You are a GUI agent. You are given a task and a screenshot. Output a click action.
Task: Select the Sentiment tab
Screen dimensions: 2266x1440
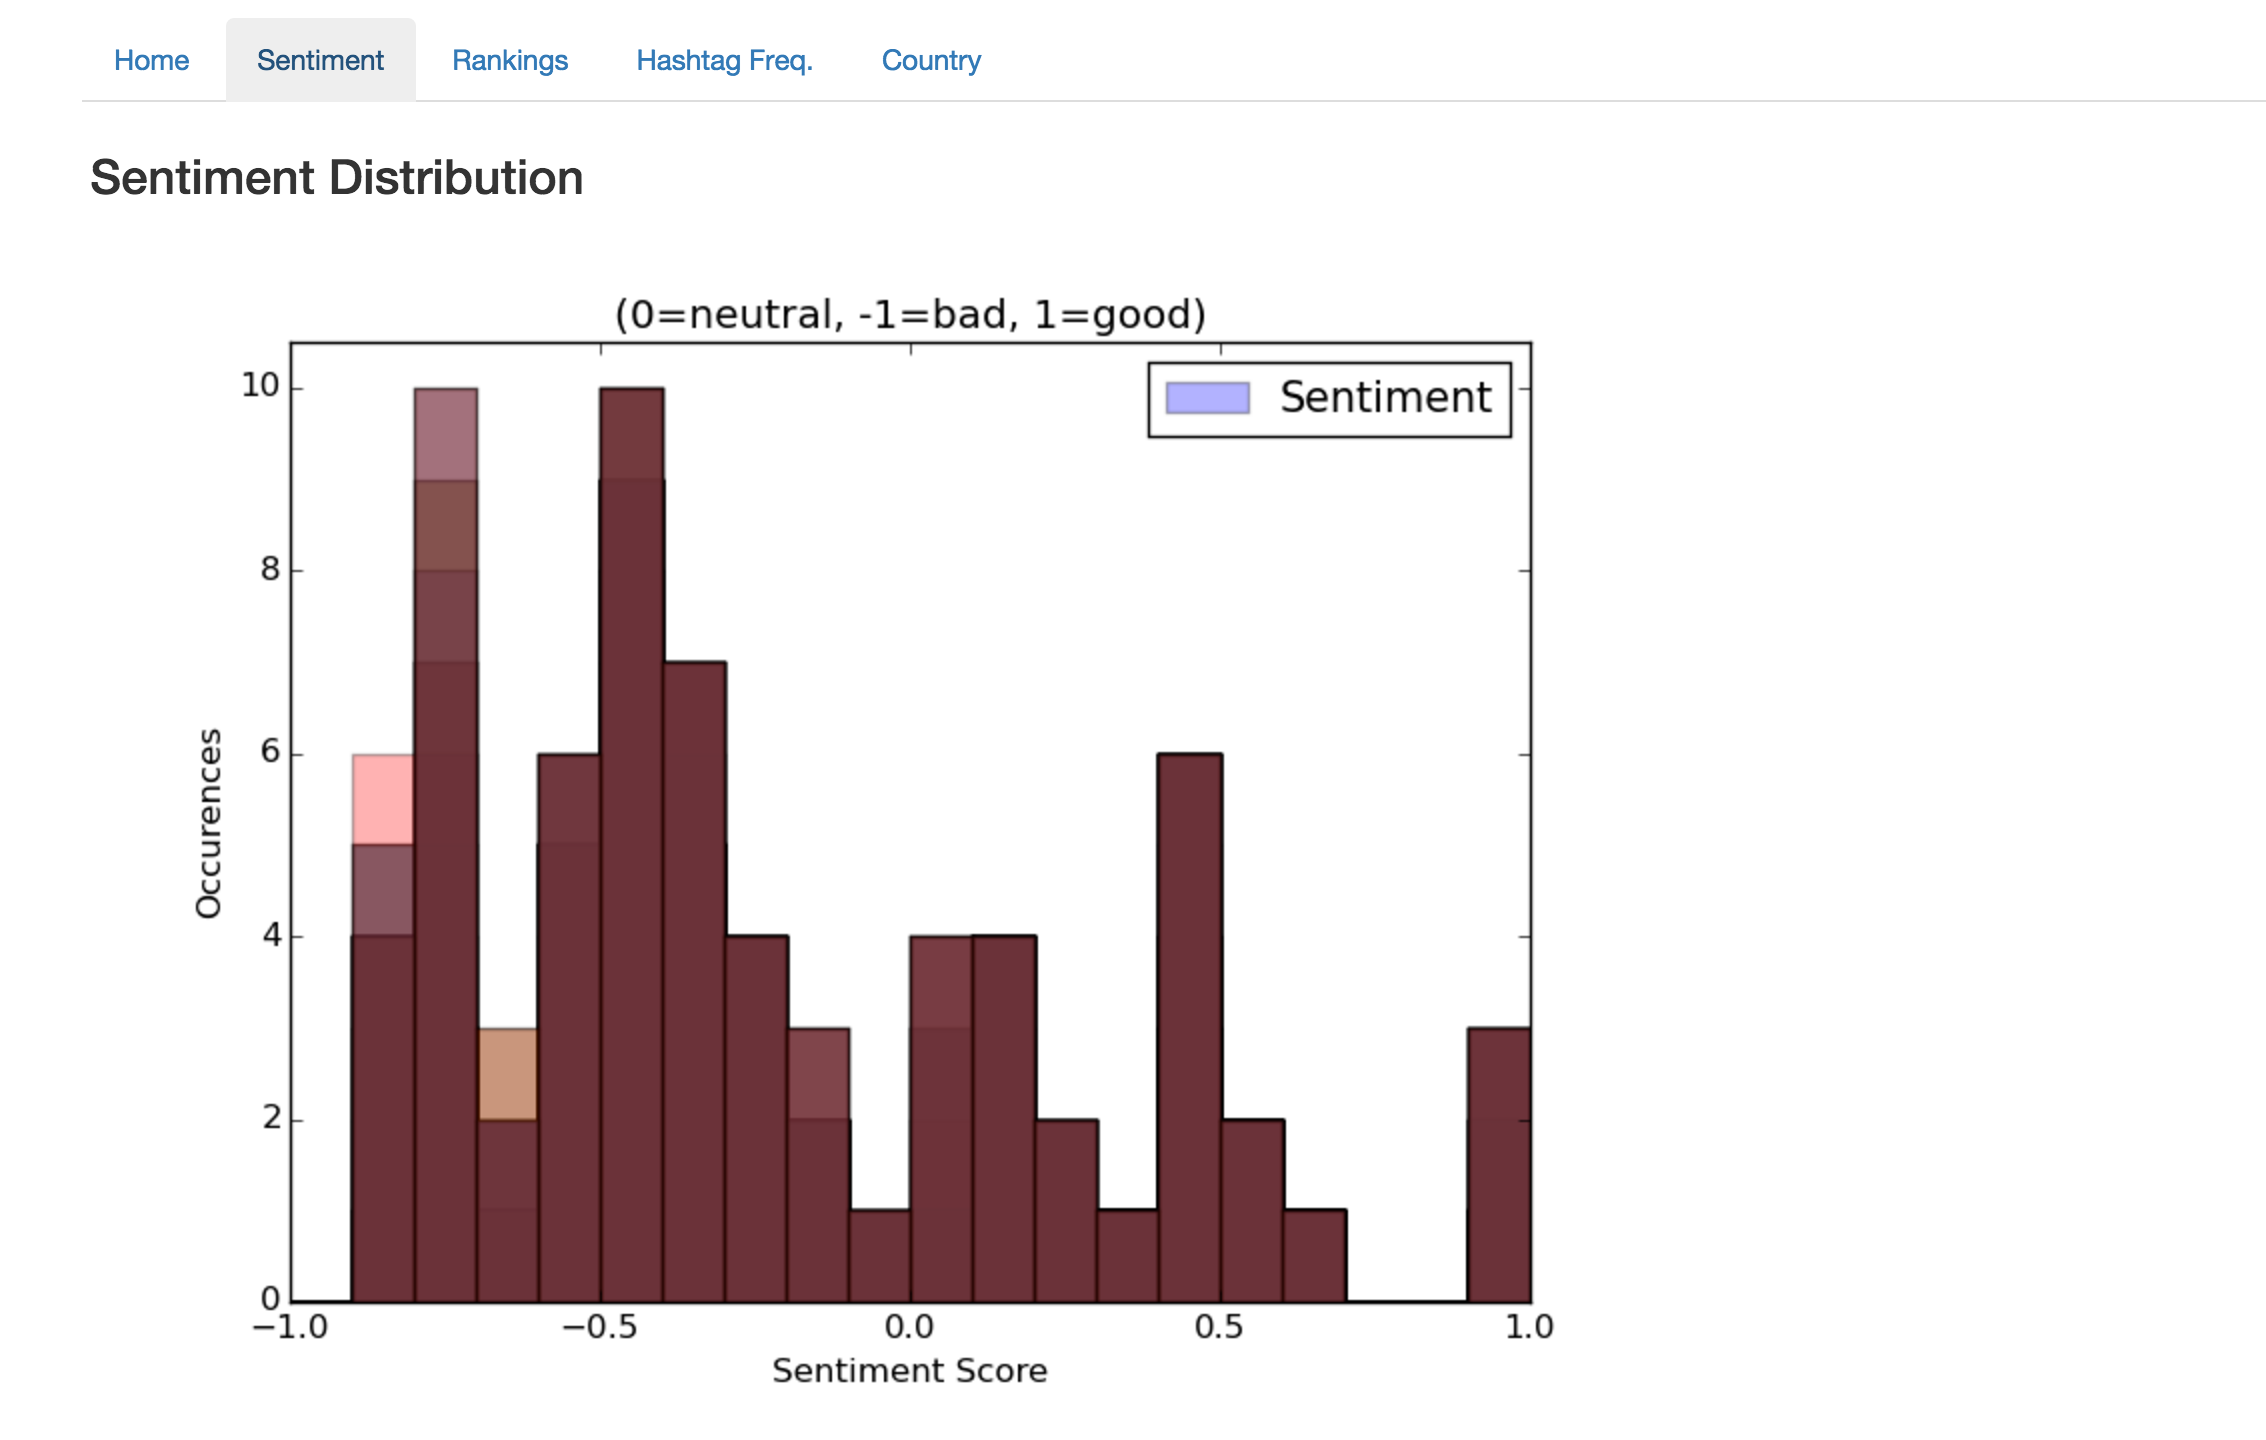320,61
